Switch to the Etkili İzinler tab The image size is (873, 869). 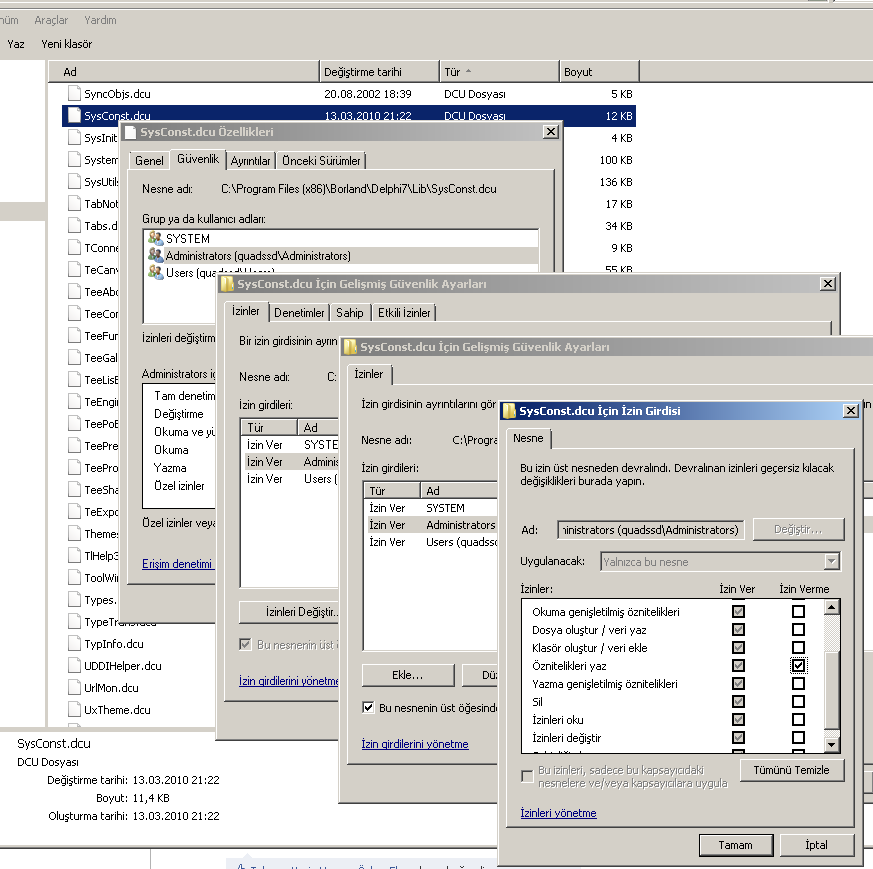[x=404, y=313]
